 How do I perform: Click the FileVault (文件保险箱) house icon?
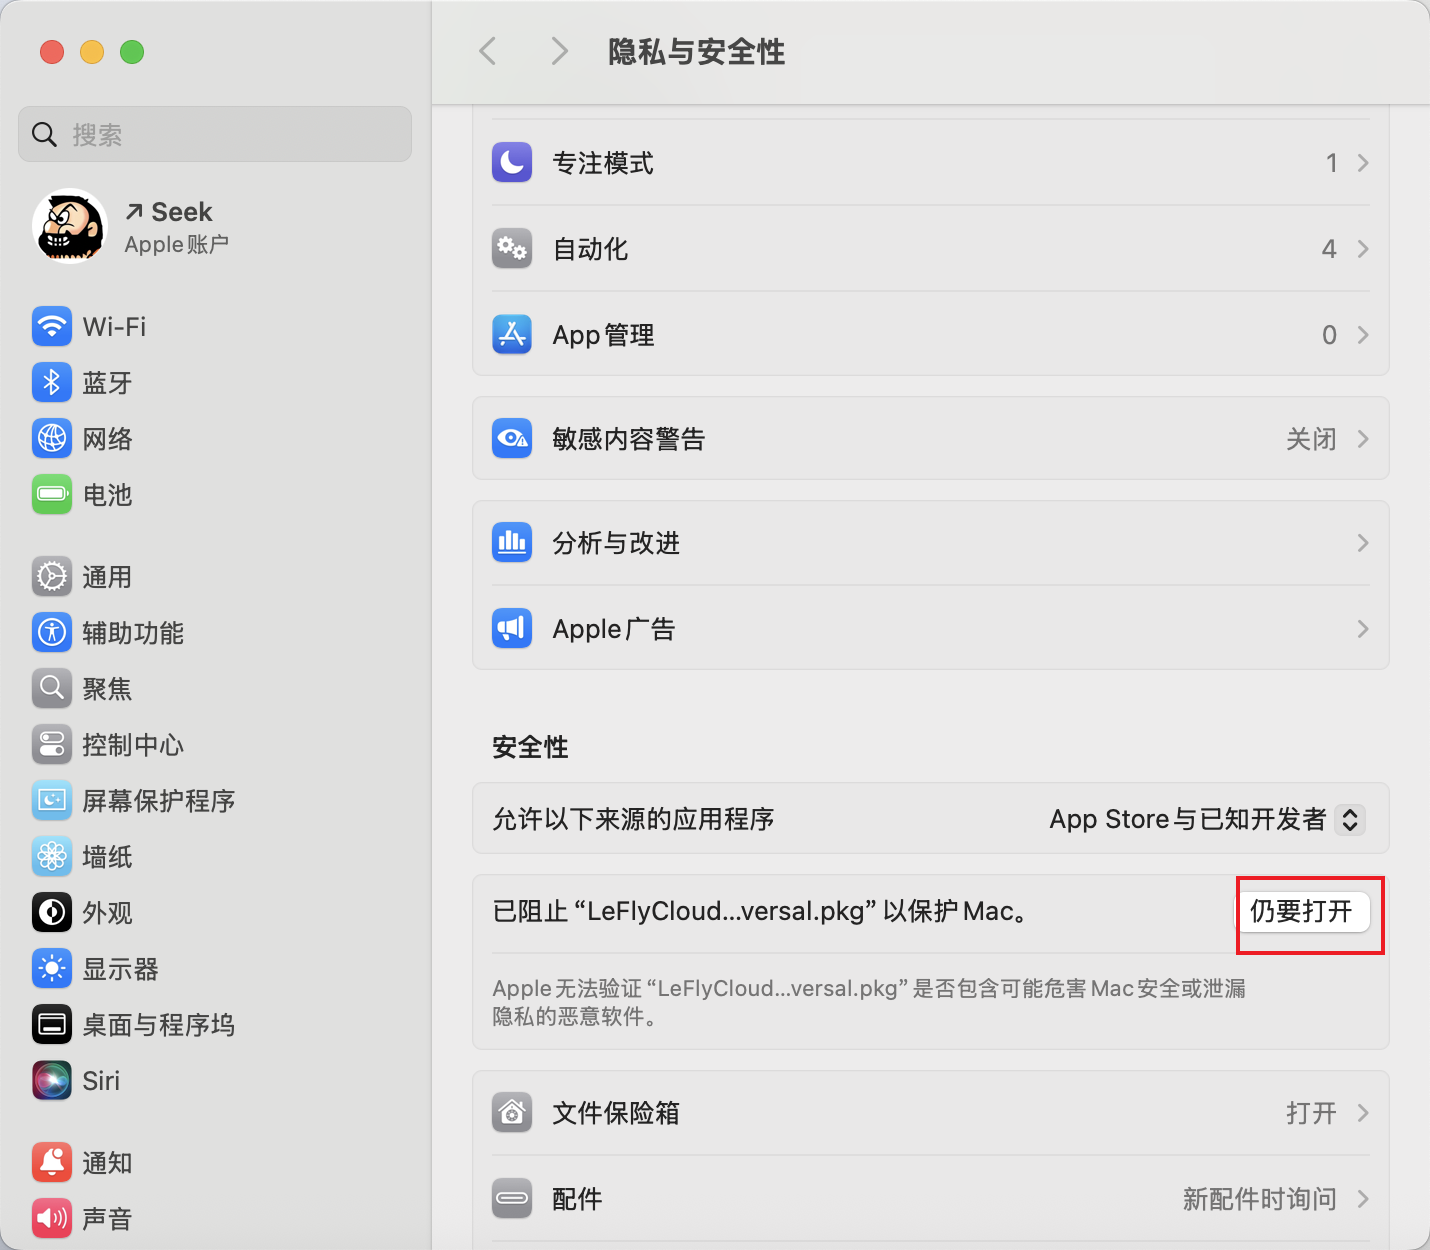pyautogui.click(x=512, y=1112)
